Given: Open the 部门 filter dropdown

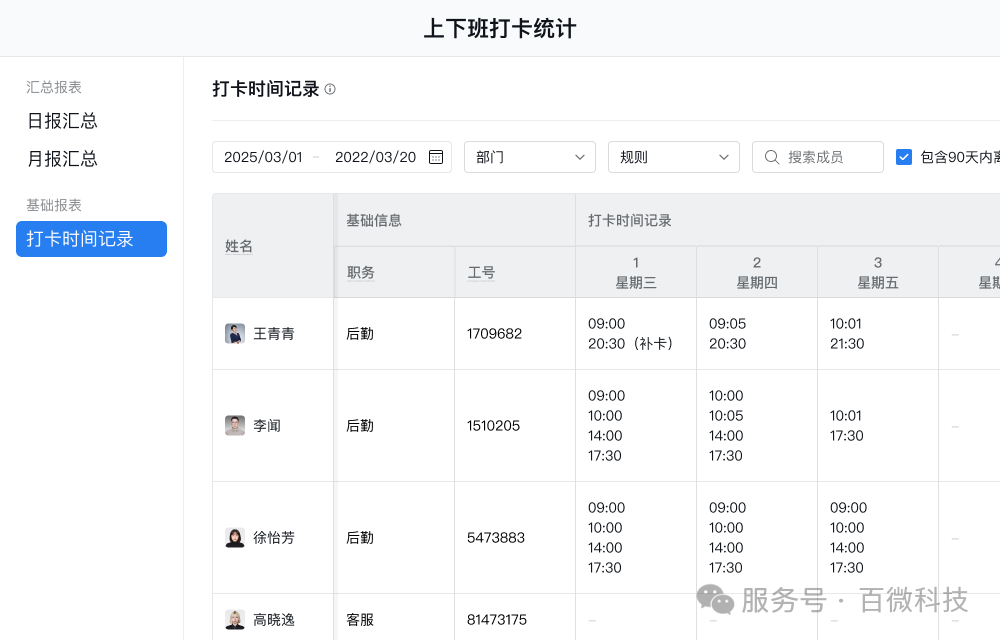Looking at the screenshot, I should coord(530,157).
